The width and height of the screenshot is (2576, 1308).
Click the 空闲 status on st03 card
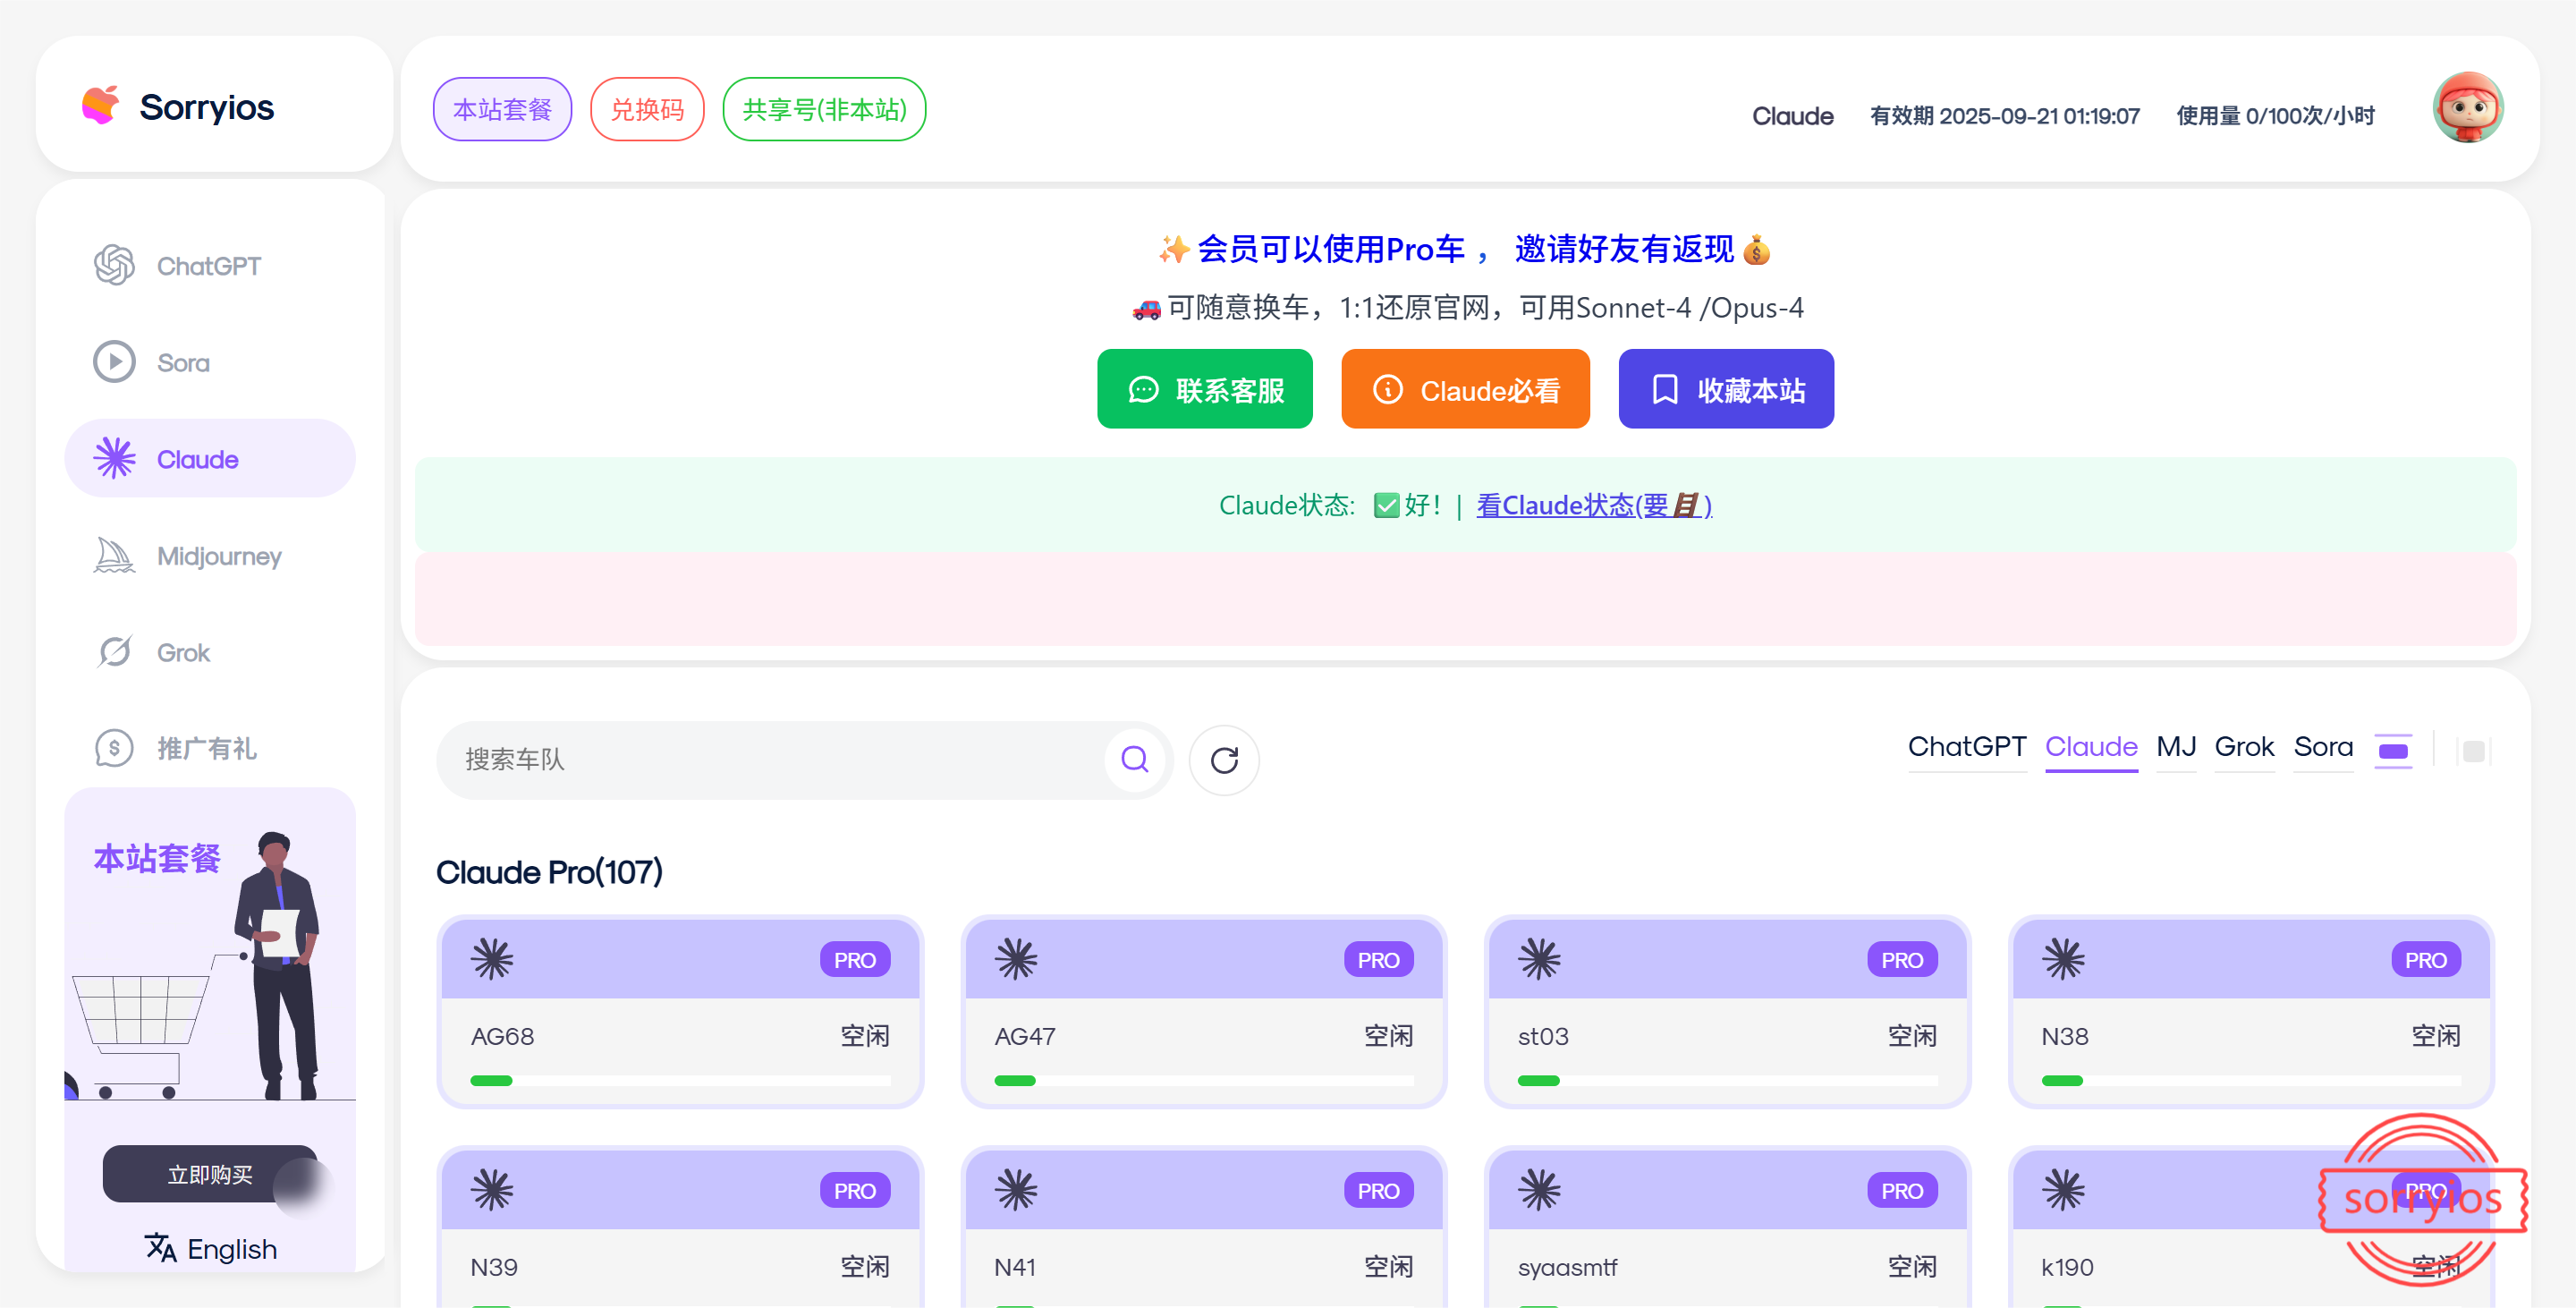tap(1912, 1036)
